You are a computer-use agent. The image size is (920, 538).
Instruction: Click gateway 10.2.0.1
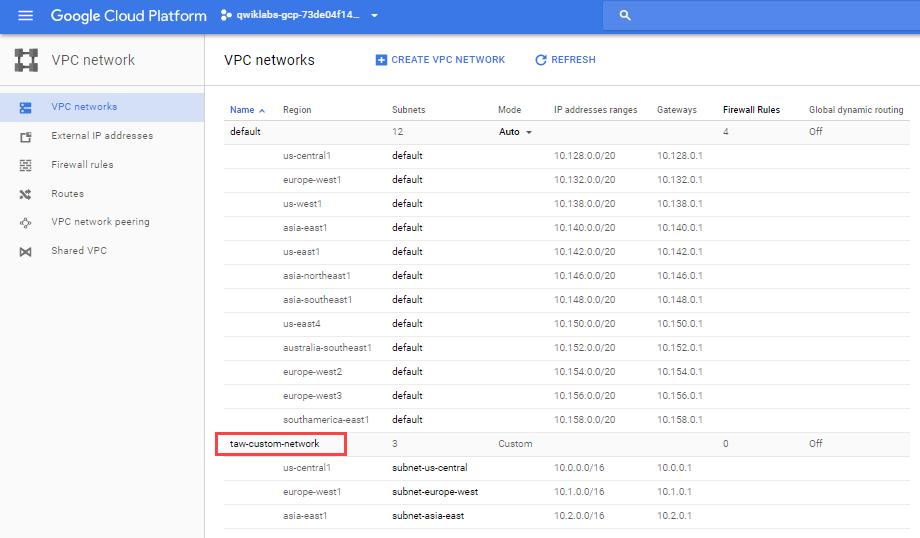click(x=674, y=516)
